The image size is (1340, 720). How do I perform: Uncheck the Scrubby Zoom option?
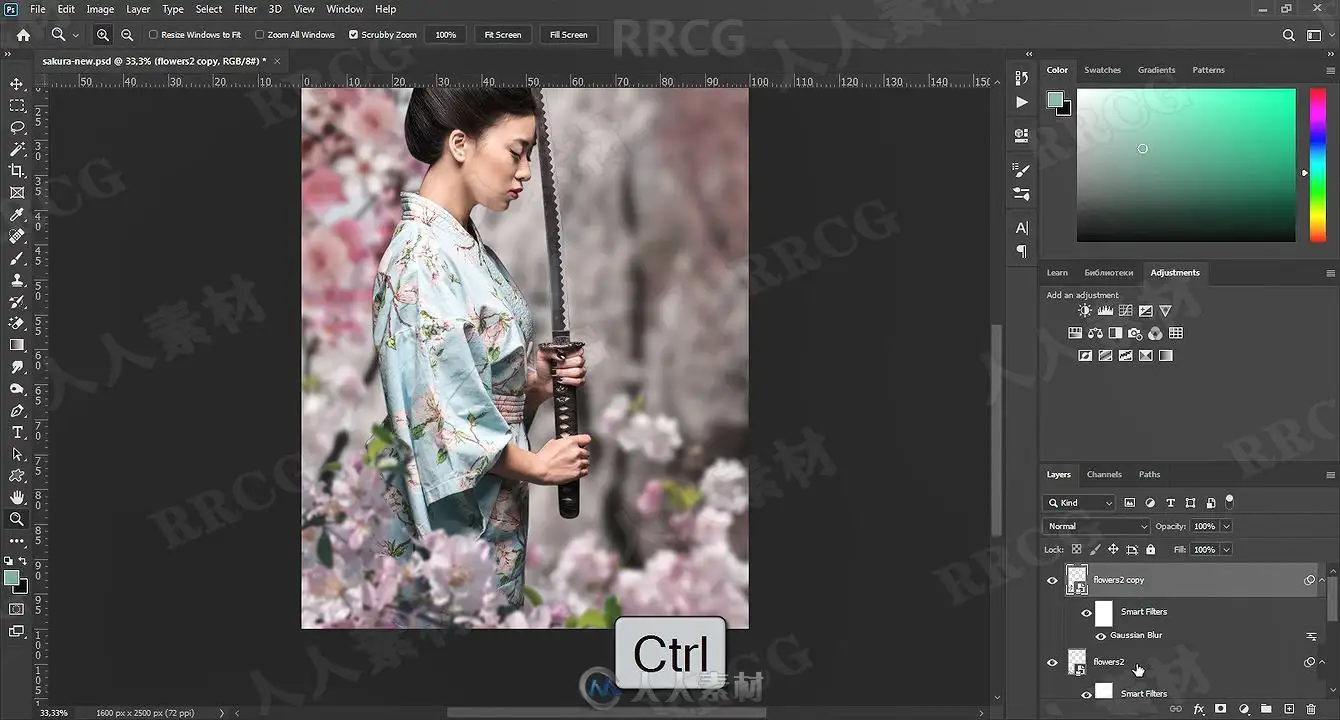[x=353, y=35]
